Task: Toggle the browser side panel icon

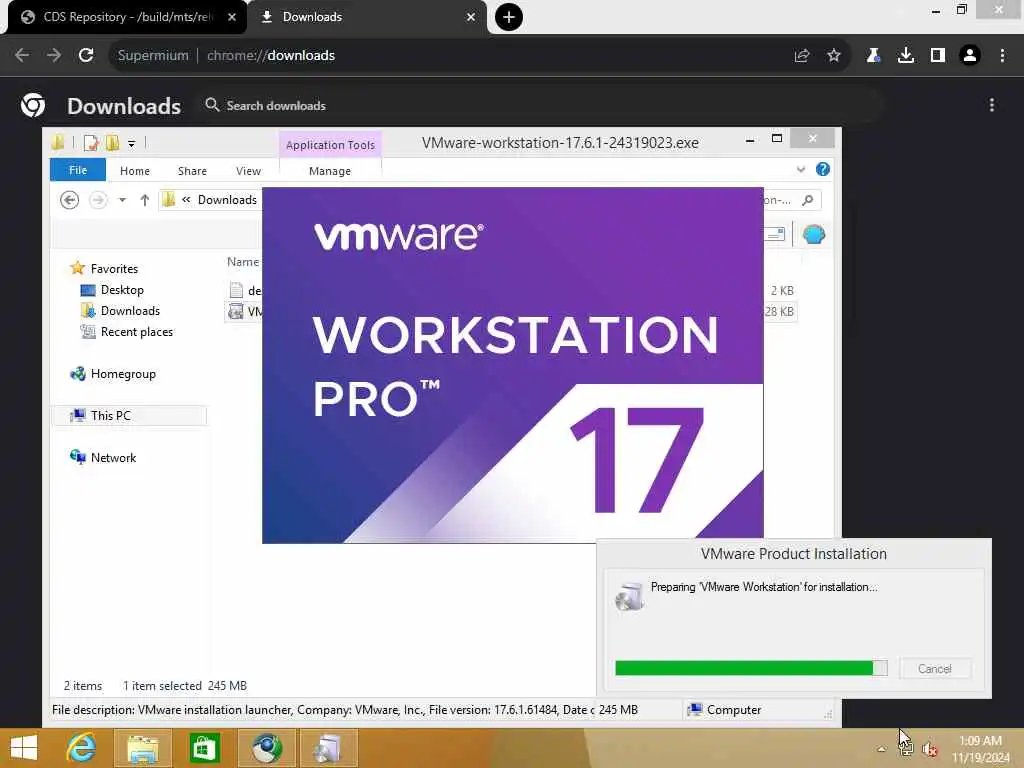Action: pyautogui.click(x=938, y=56)
